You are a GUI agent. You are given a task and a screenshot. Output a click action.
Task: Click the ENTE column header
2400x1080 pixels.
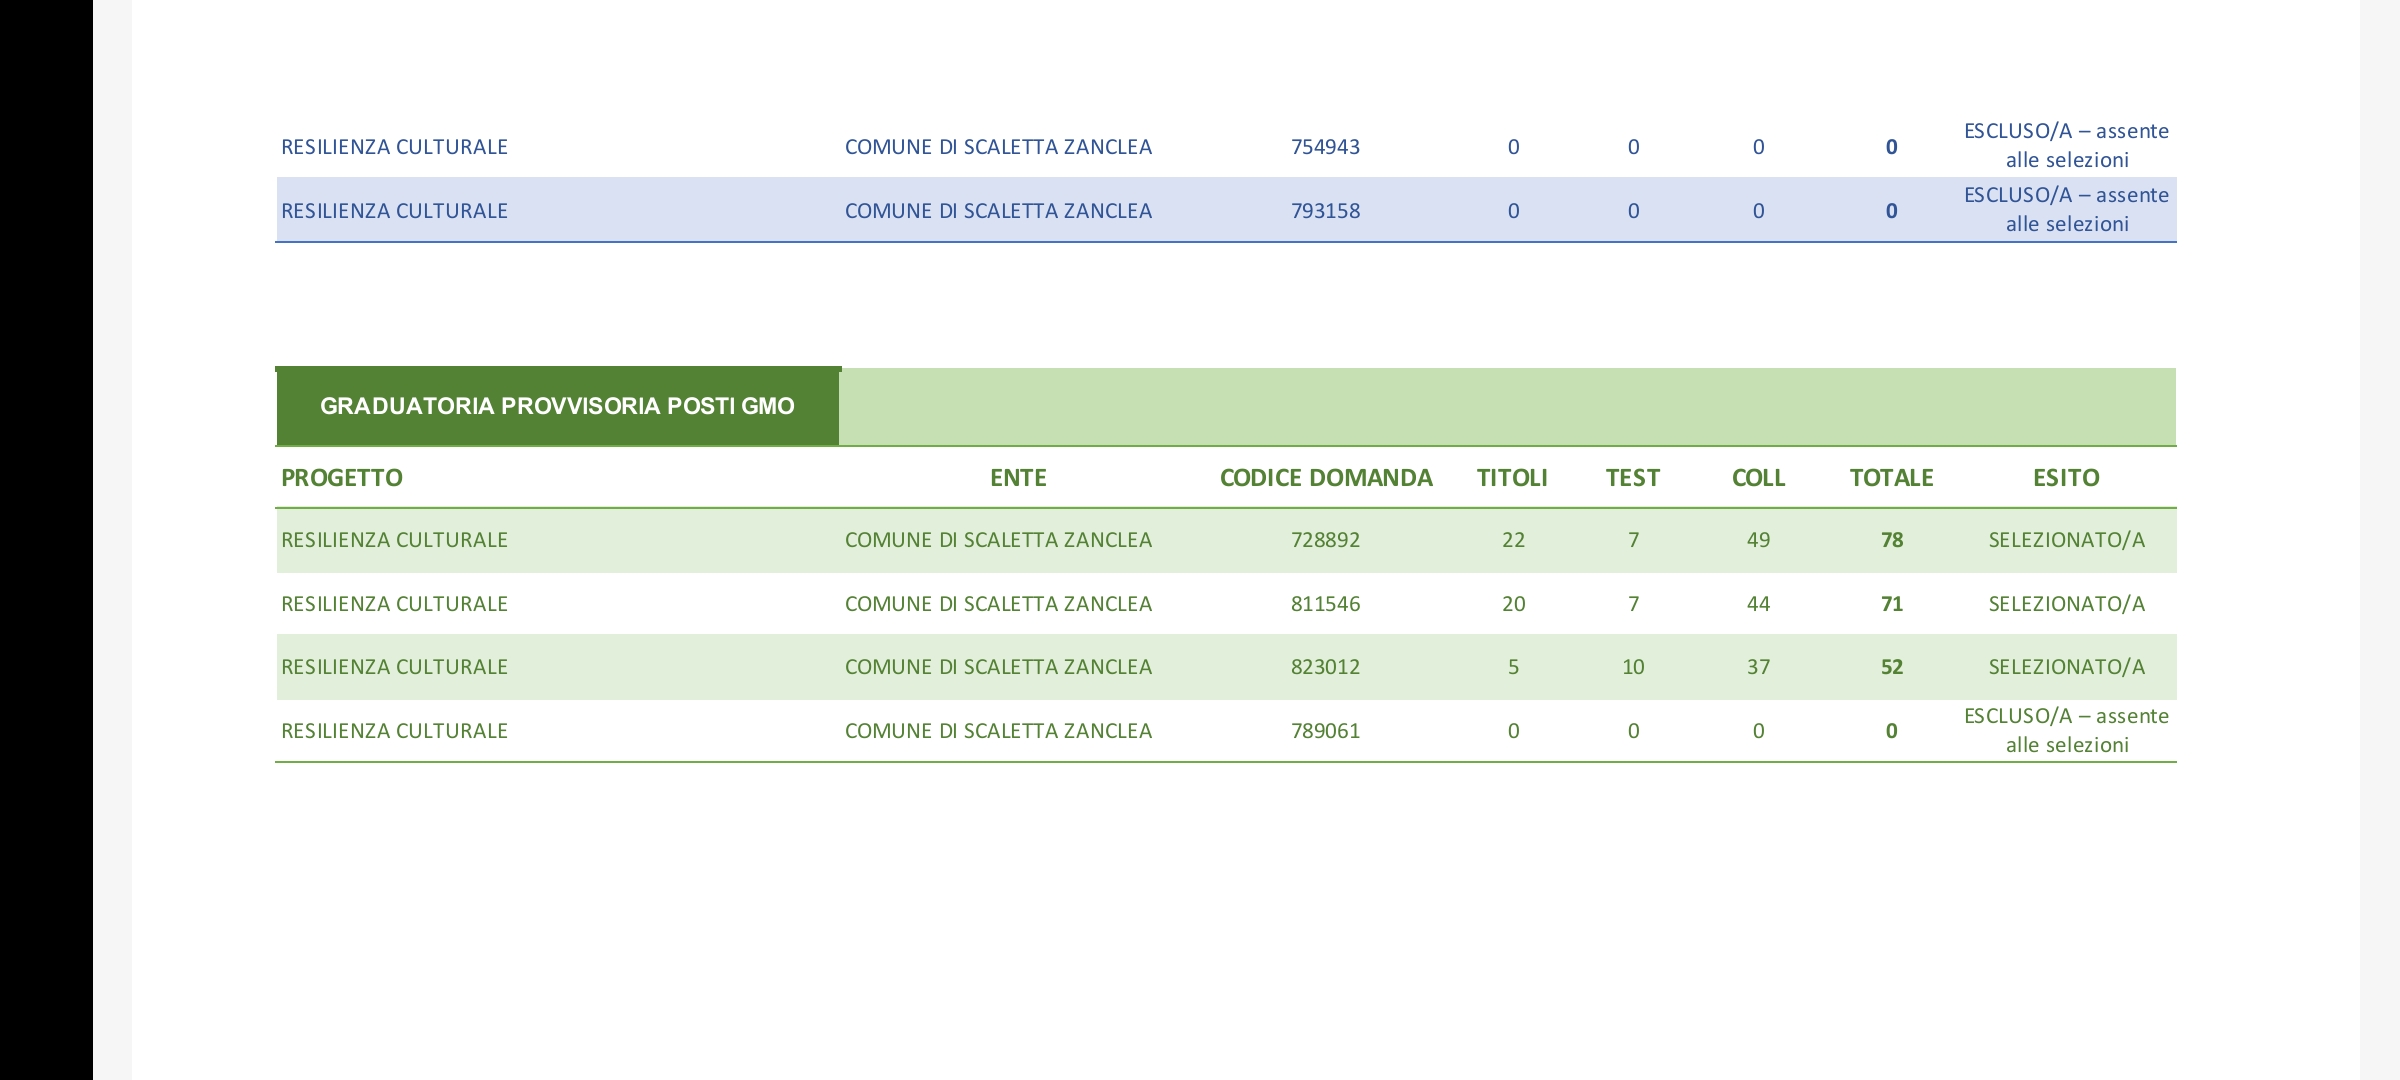point(1018,478)
